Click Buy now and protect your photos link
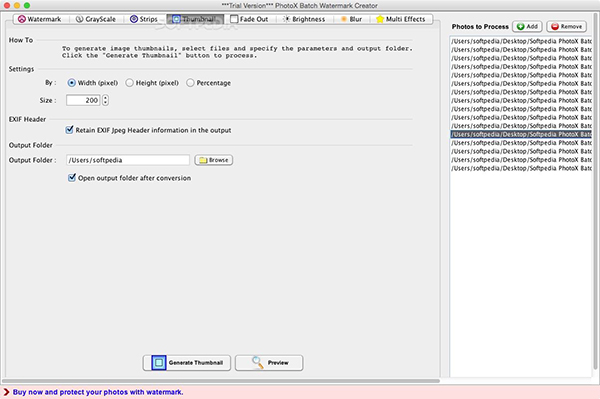 coord(98,392)
